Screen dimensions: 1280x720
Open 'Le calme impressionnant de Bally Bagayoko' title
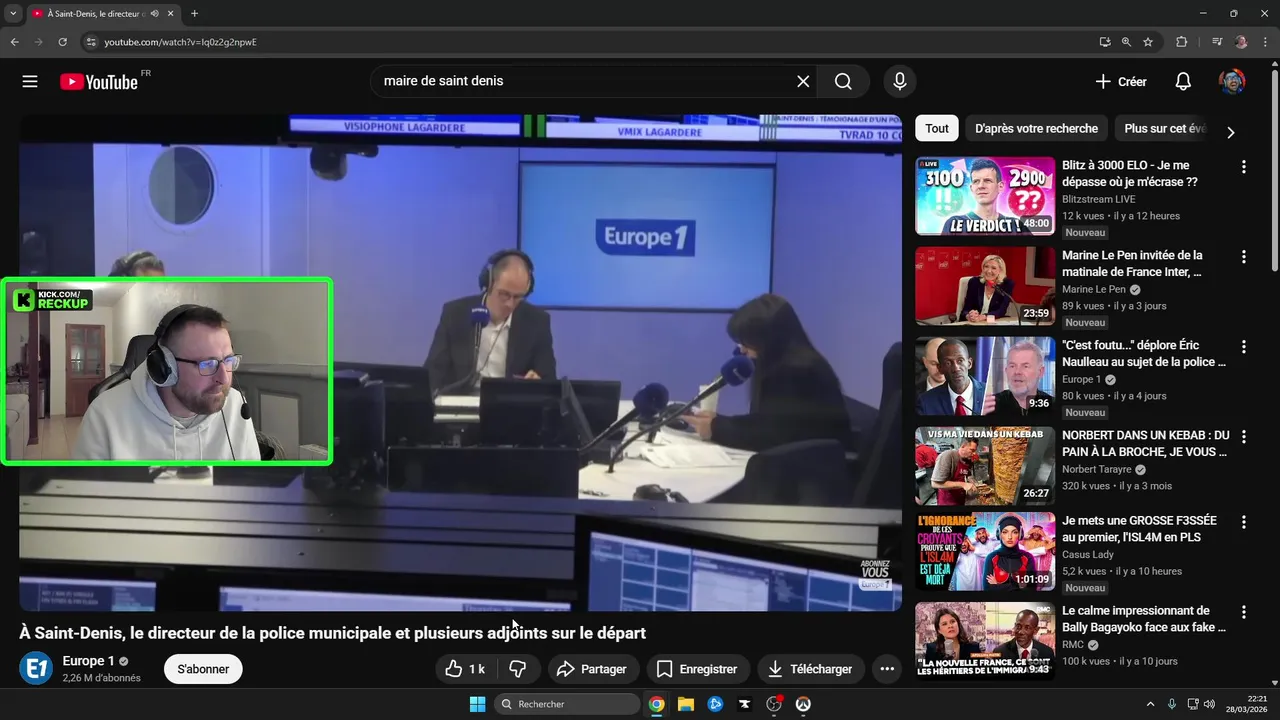(1144, 618)
